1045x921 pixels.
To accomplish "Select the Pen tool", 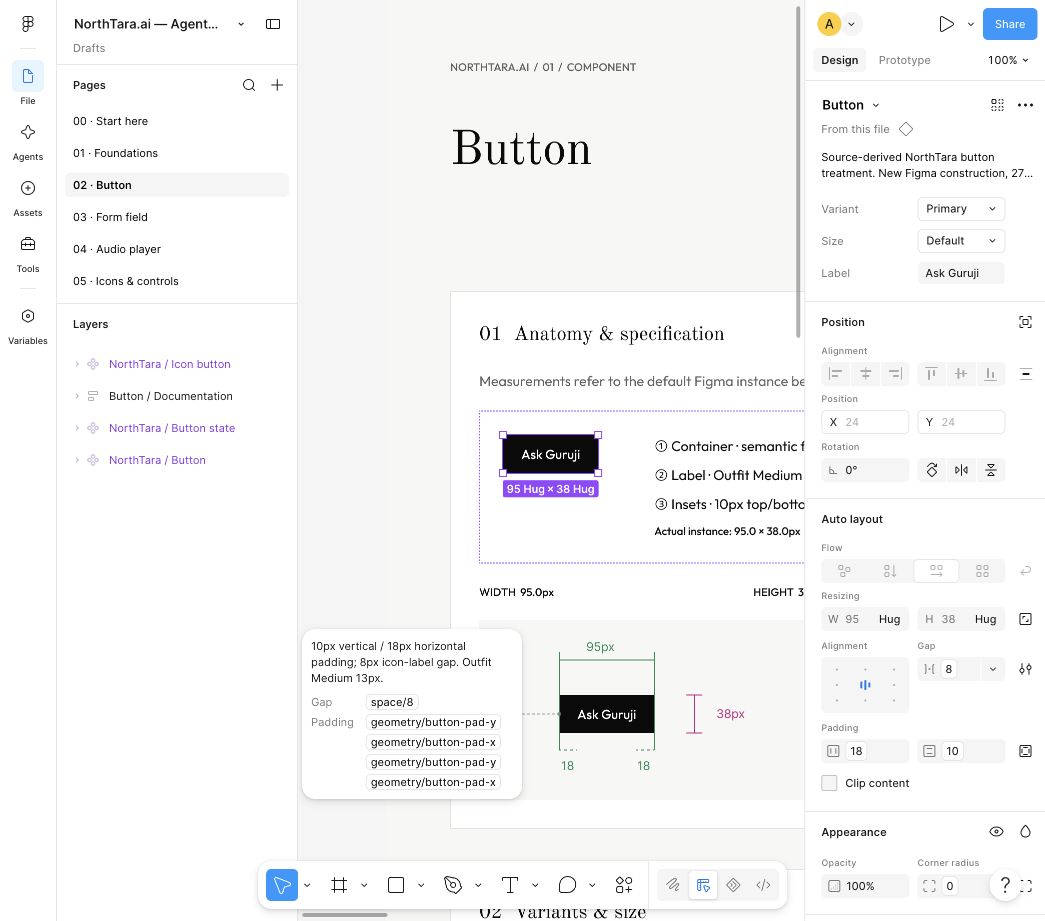I will [x=453, y=885].
